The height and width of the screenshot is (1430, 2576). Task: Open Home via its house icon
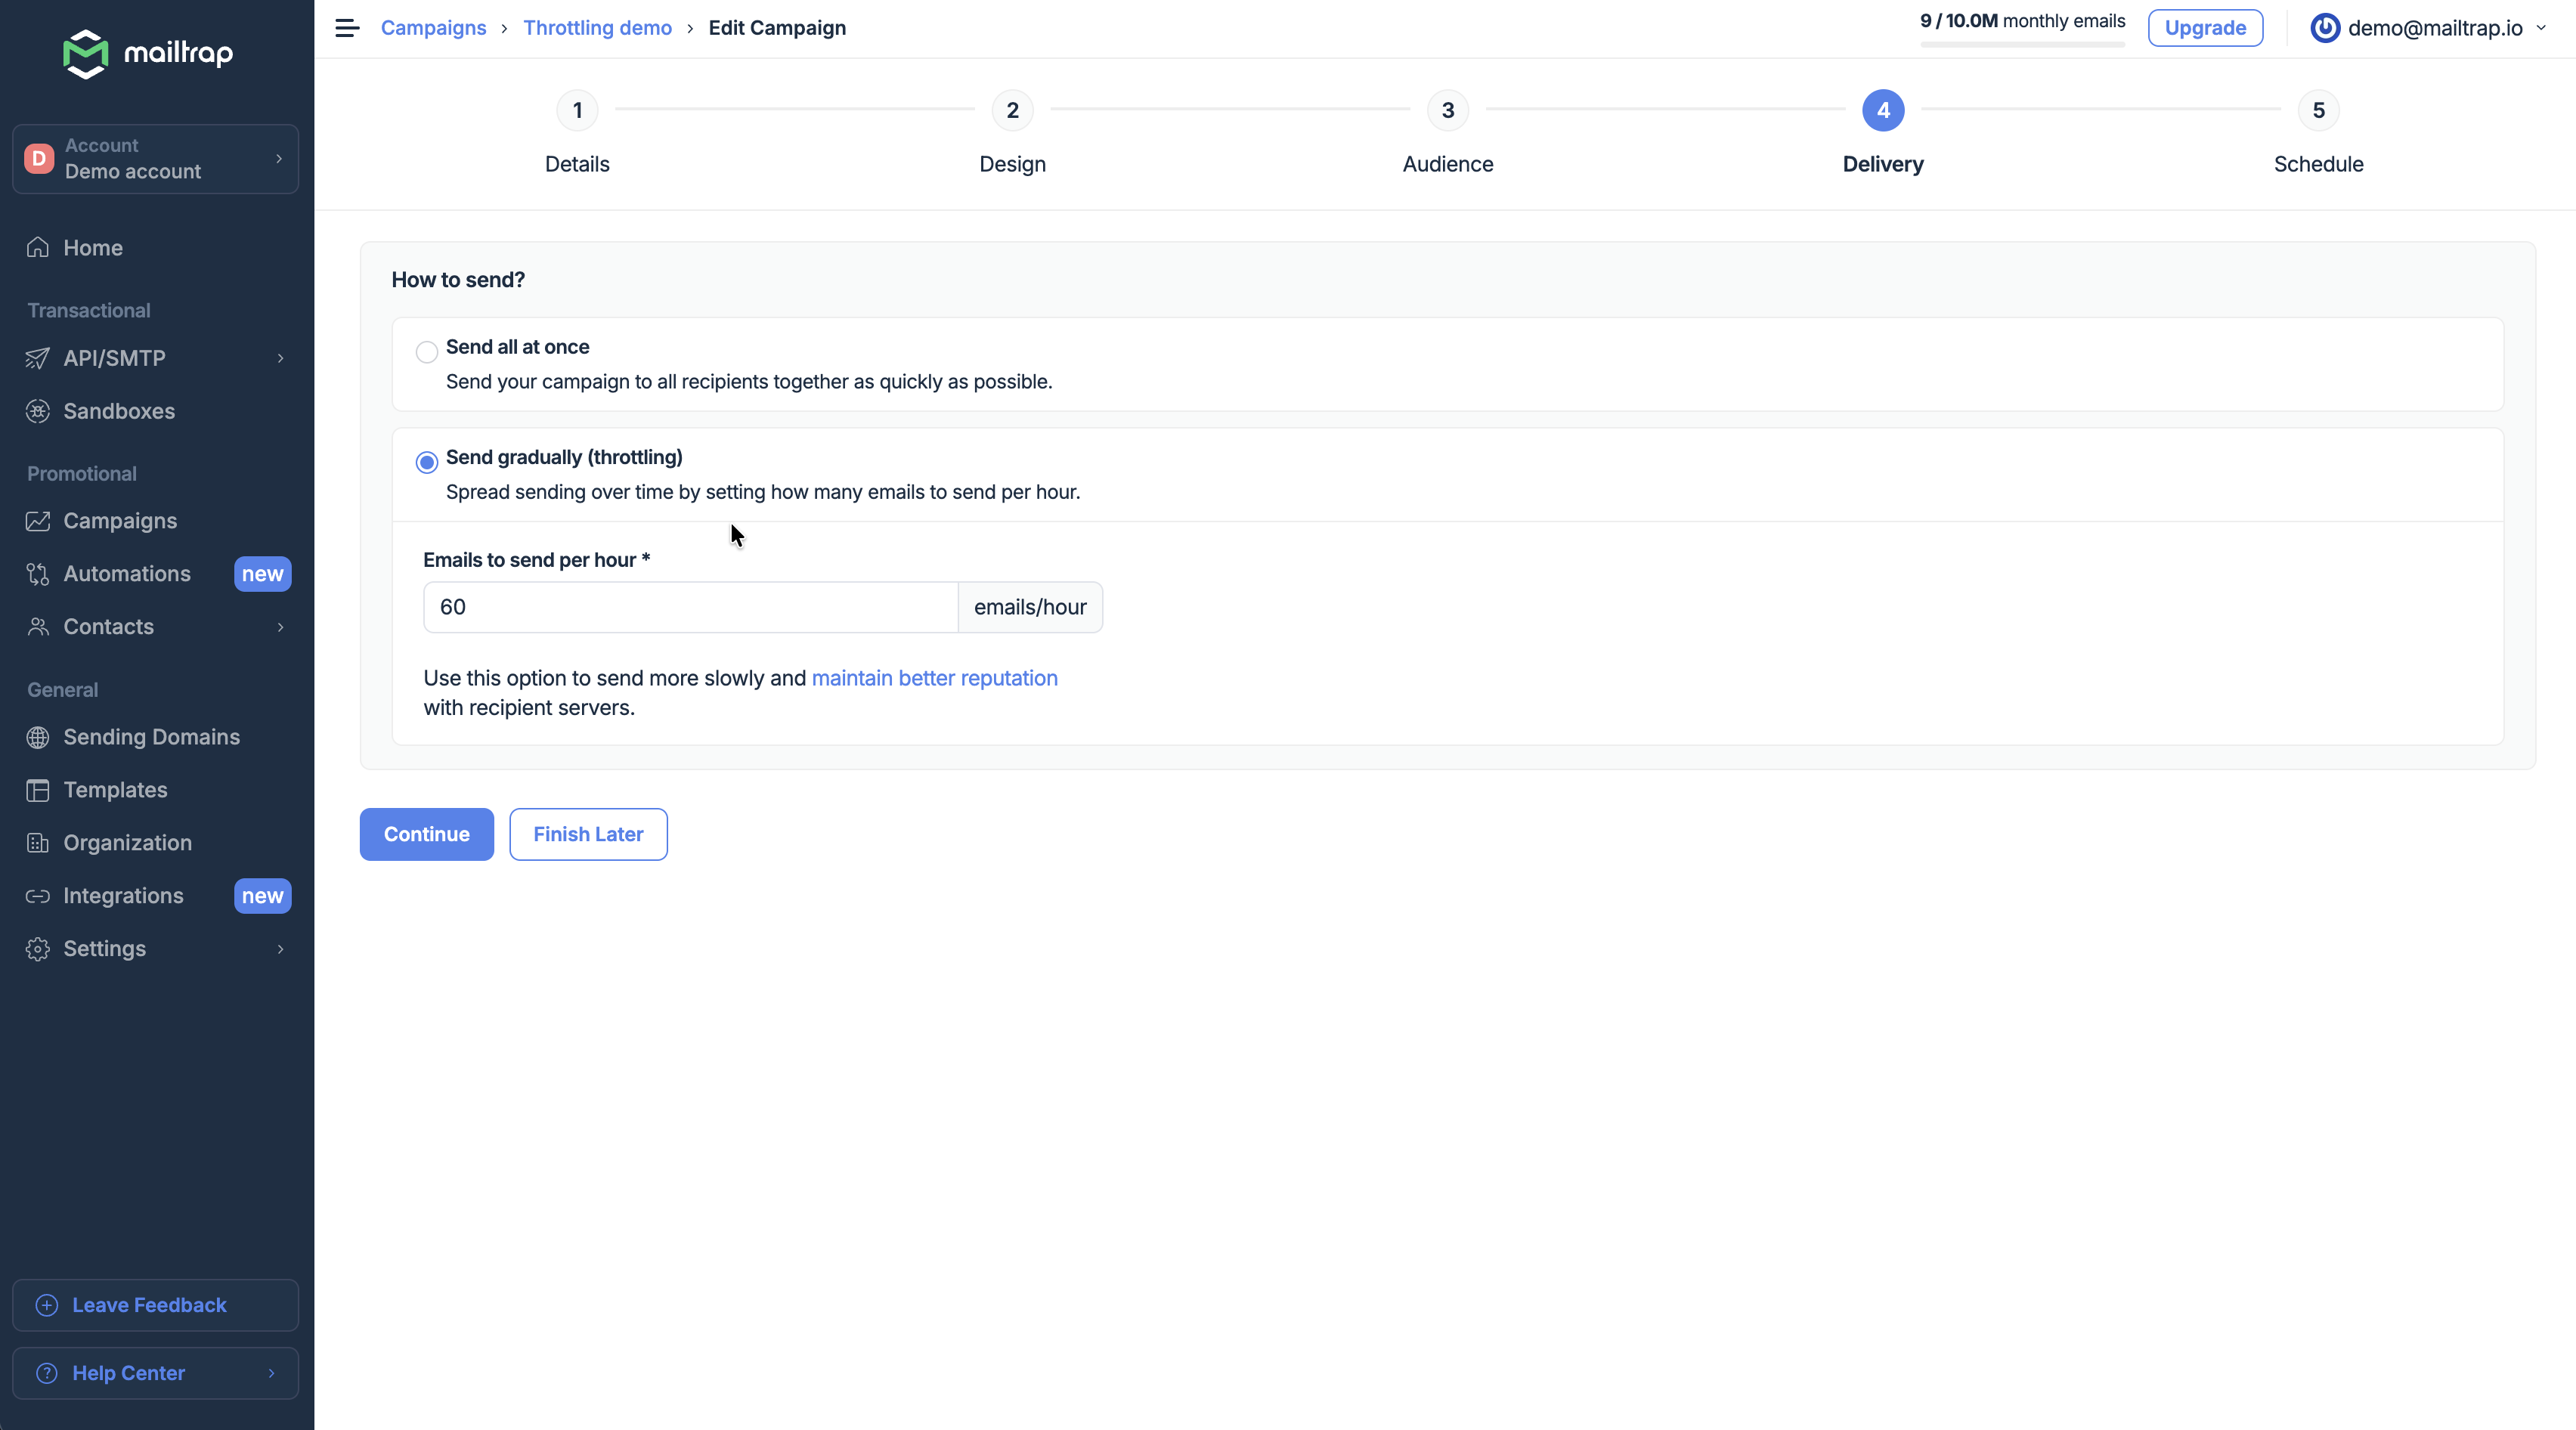[38, 247]
